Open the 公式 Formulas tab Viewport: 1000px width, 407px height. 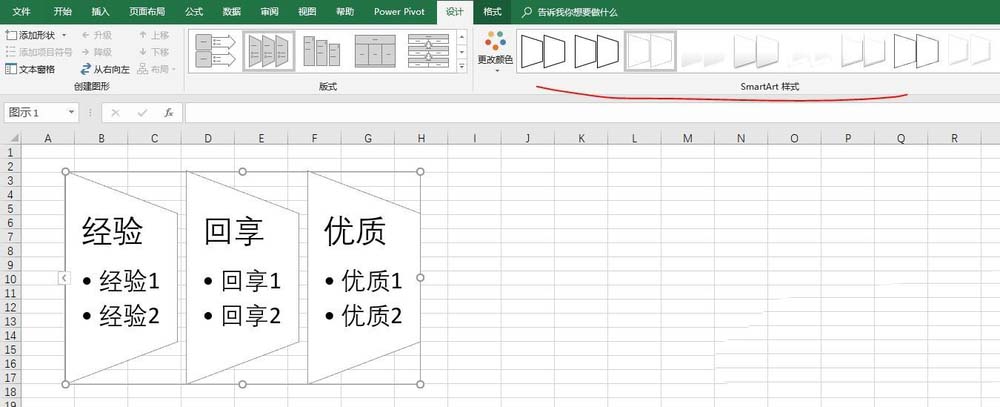(x=194, y=11)
